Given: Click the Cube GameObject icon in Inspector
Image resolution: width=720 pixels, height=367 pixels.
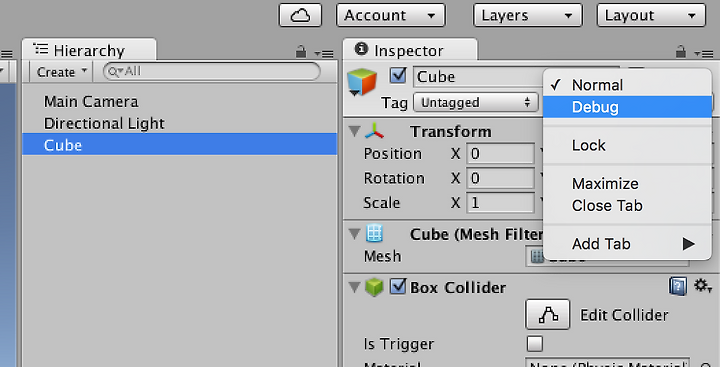Looking at the screenshot, I should tap(362, 82).
